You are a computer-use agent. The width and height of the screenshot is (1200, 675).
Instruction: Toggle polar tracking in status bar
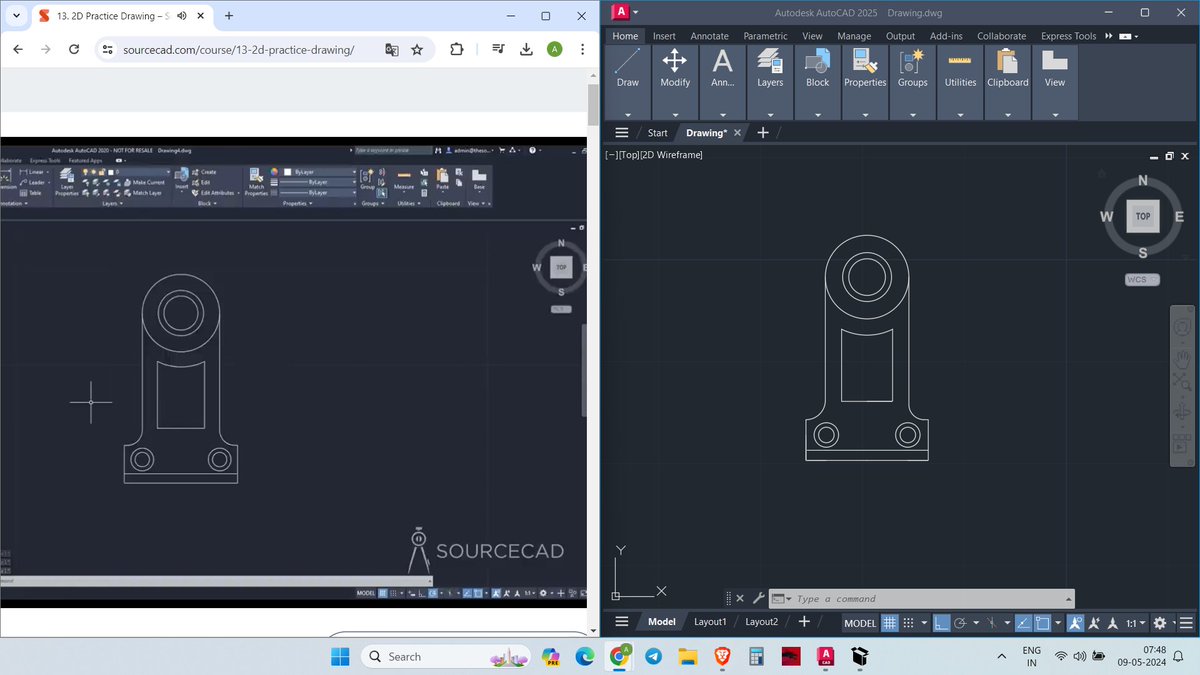coord(959,623)
